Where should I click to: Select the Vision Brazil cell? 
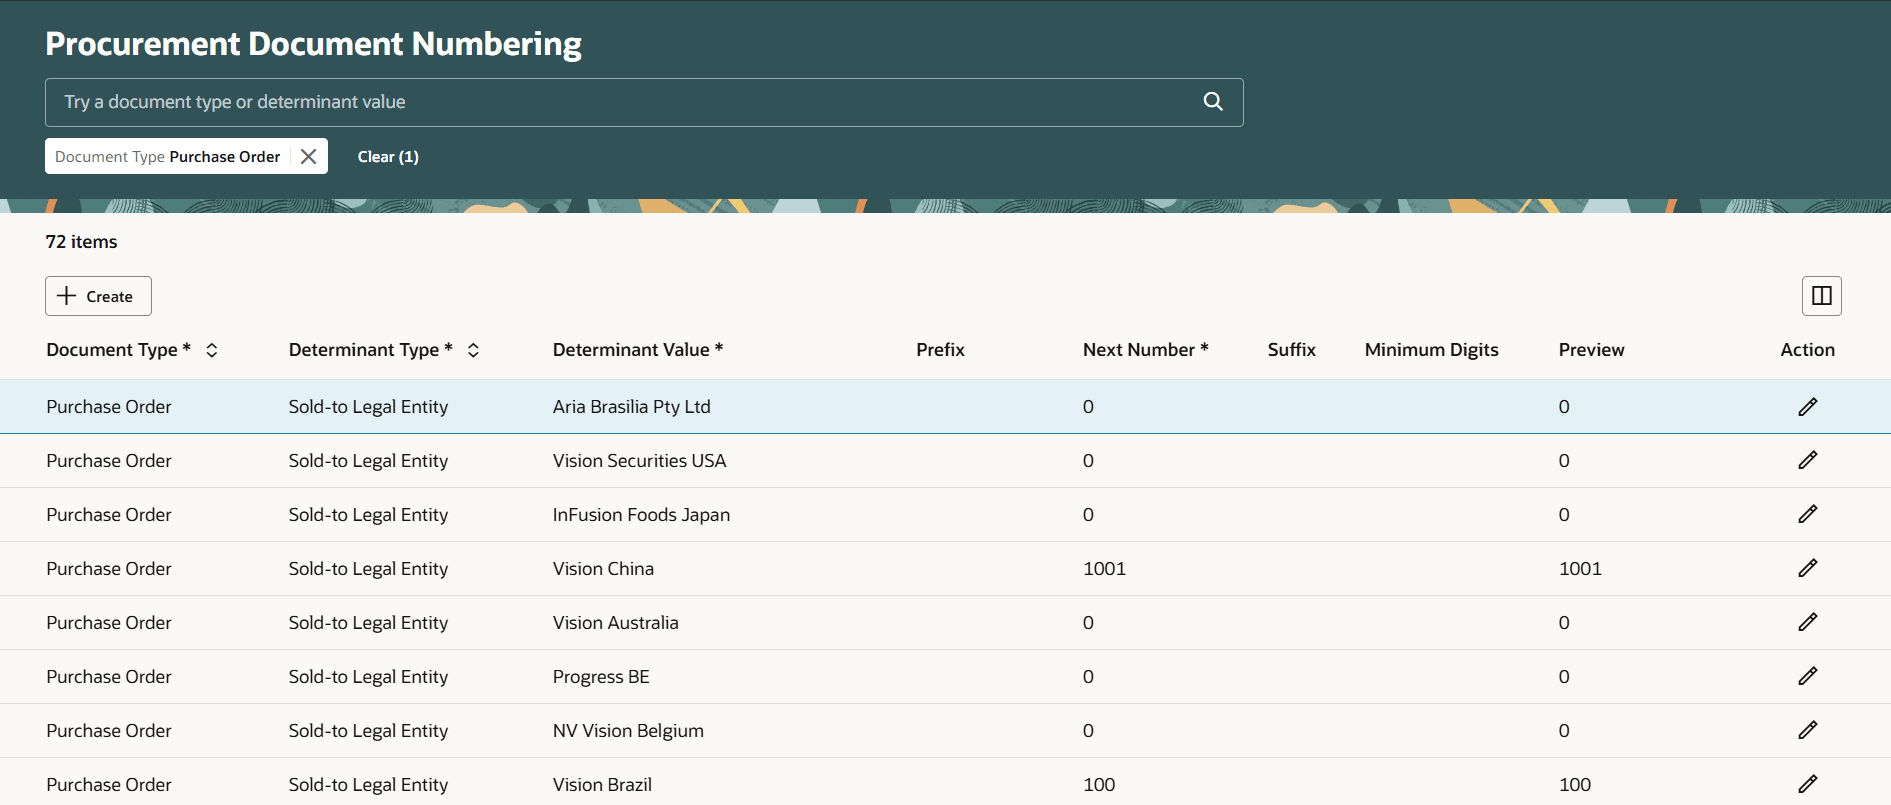pyautogui.click(x=602, y=785)
